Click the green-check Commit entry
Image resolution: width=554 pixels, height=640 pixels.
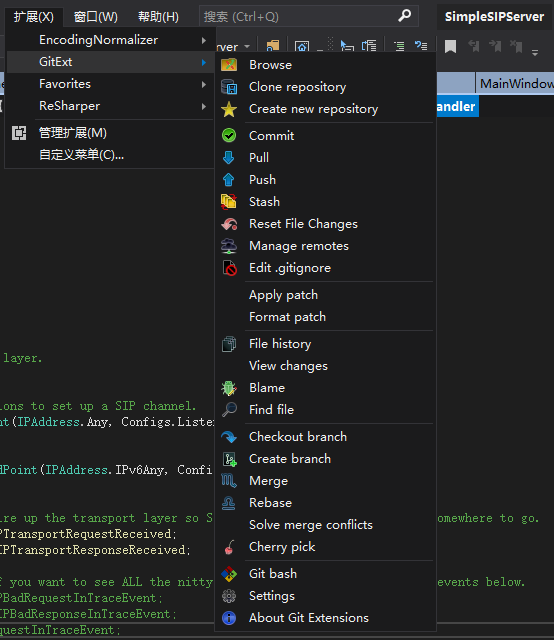coord(325,136)
